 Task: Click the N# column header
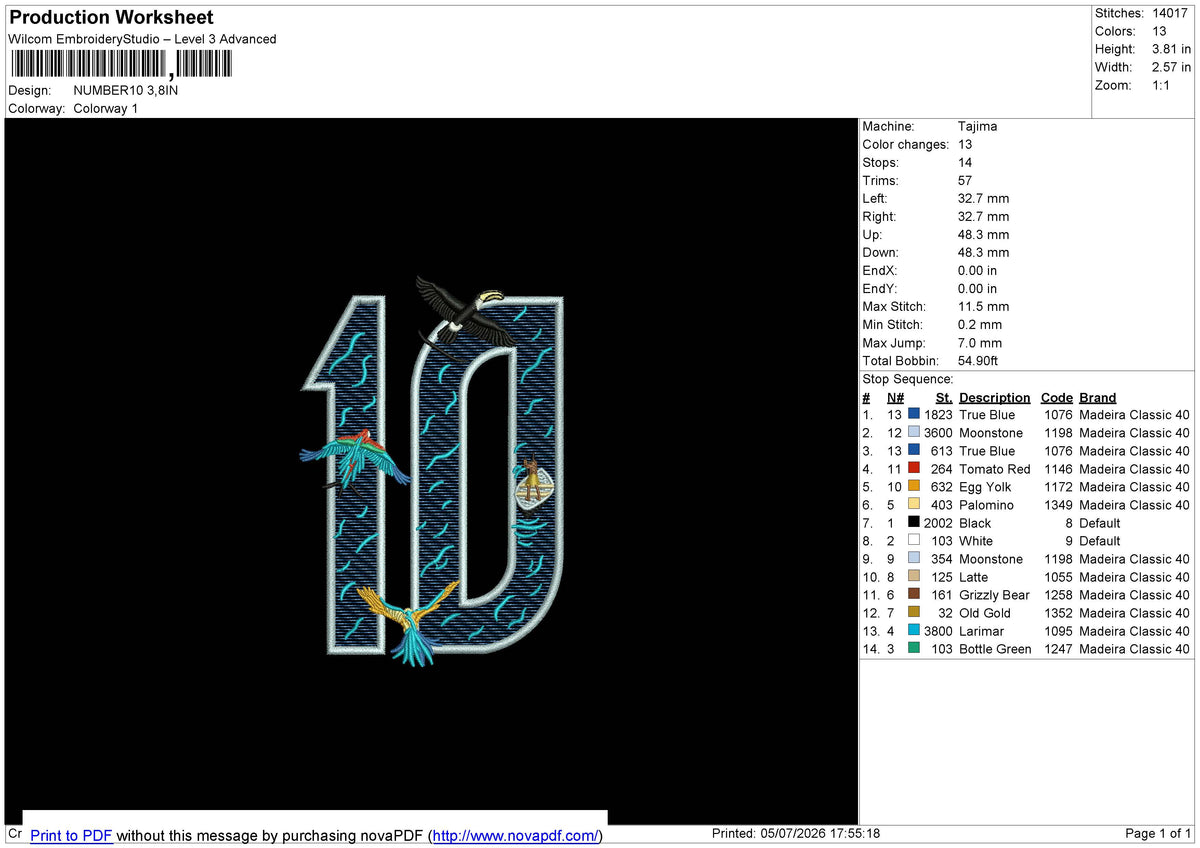(x=895, y=397)
